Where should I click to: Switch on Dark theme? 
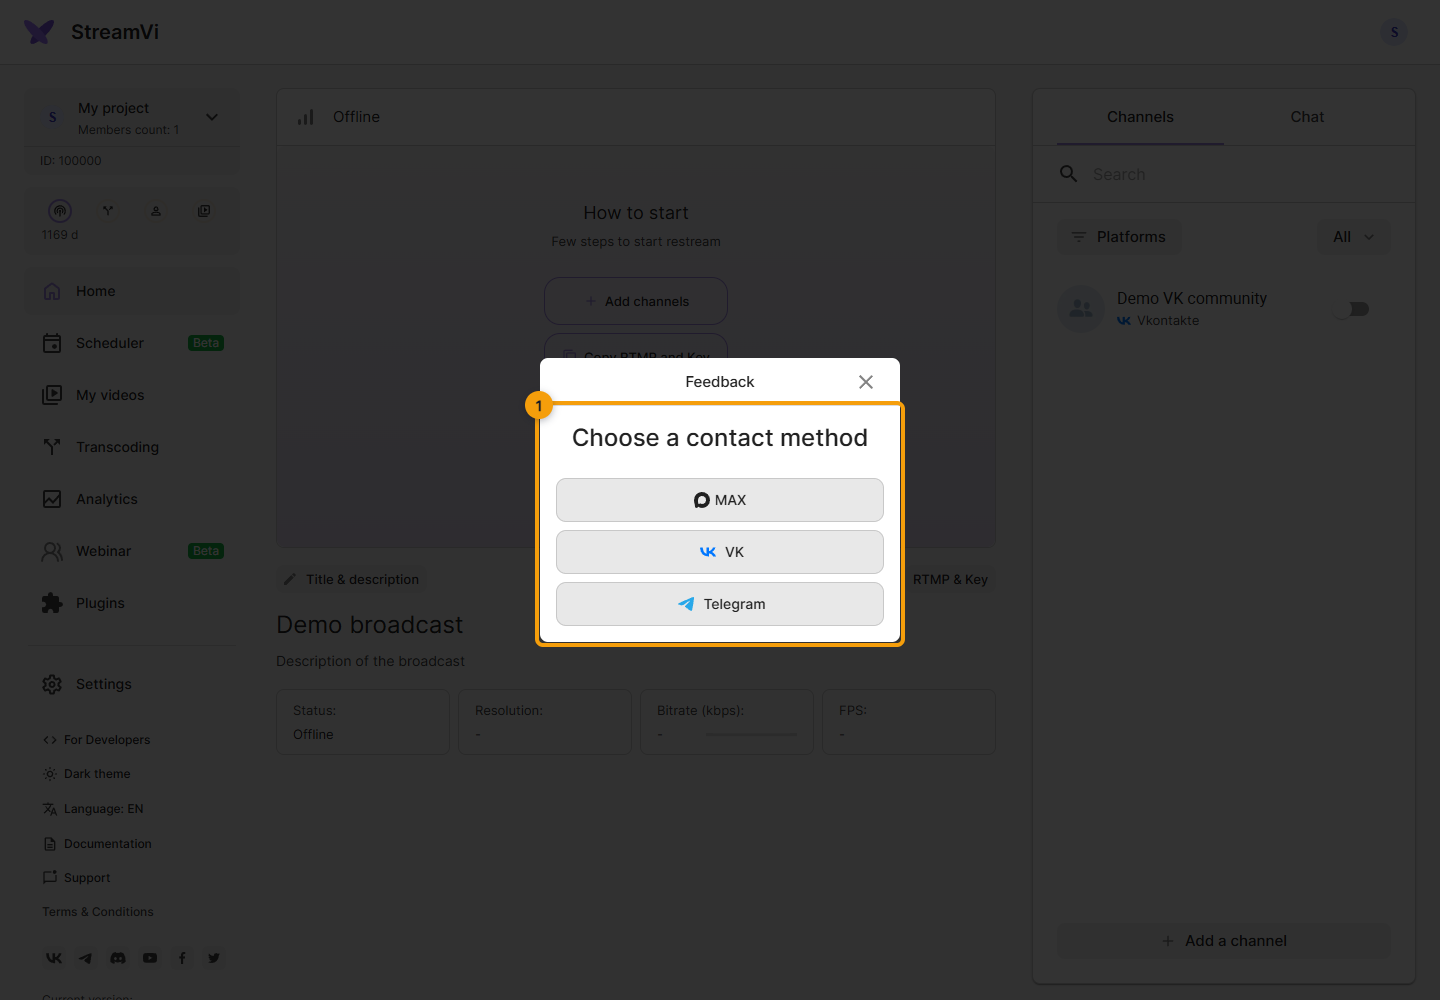[87, 774]
